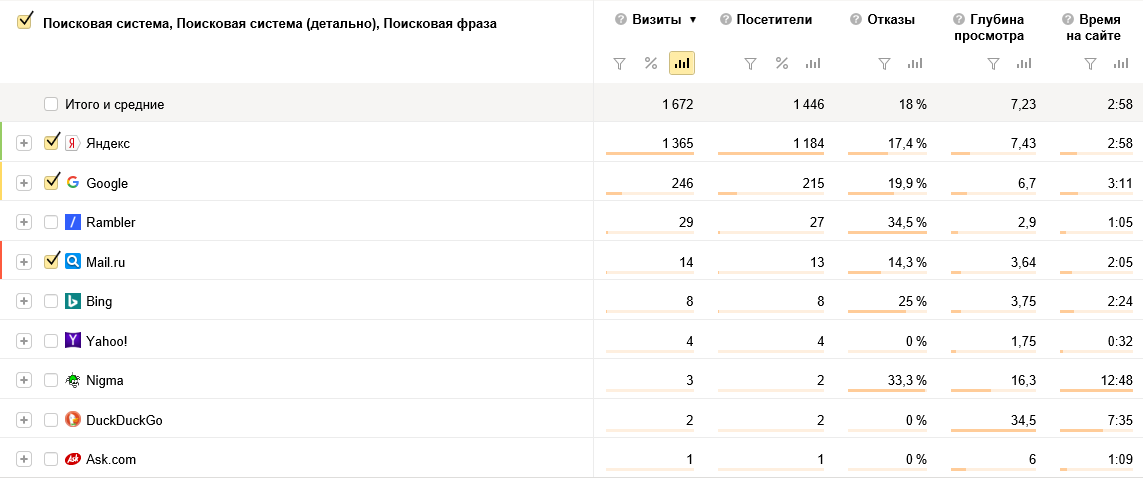Click the Nigma search engine name

104,381
